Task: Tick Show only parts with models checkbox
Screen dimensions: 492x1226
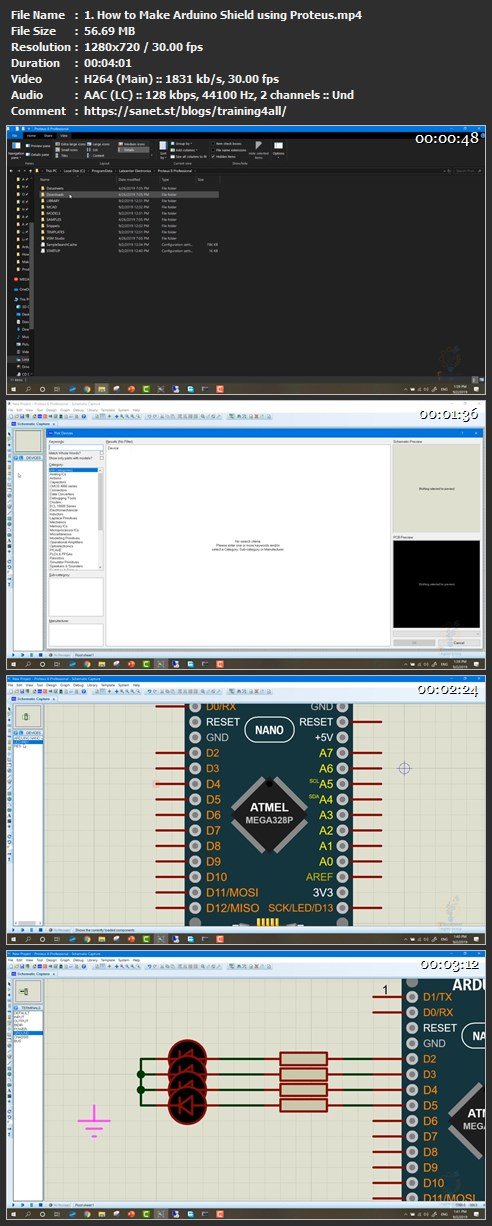Action: [x=102, y=458]
